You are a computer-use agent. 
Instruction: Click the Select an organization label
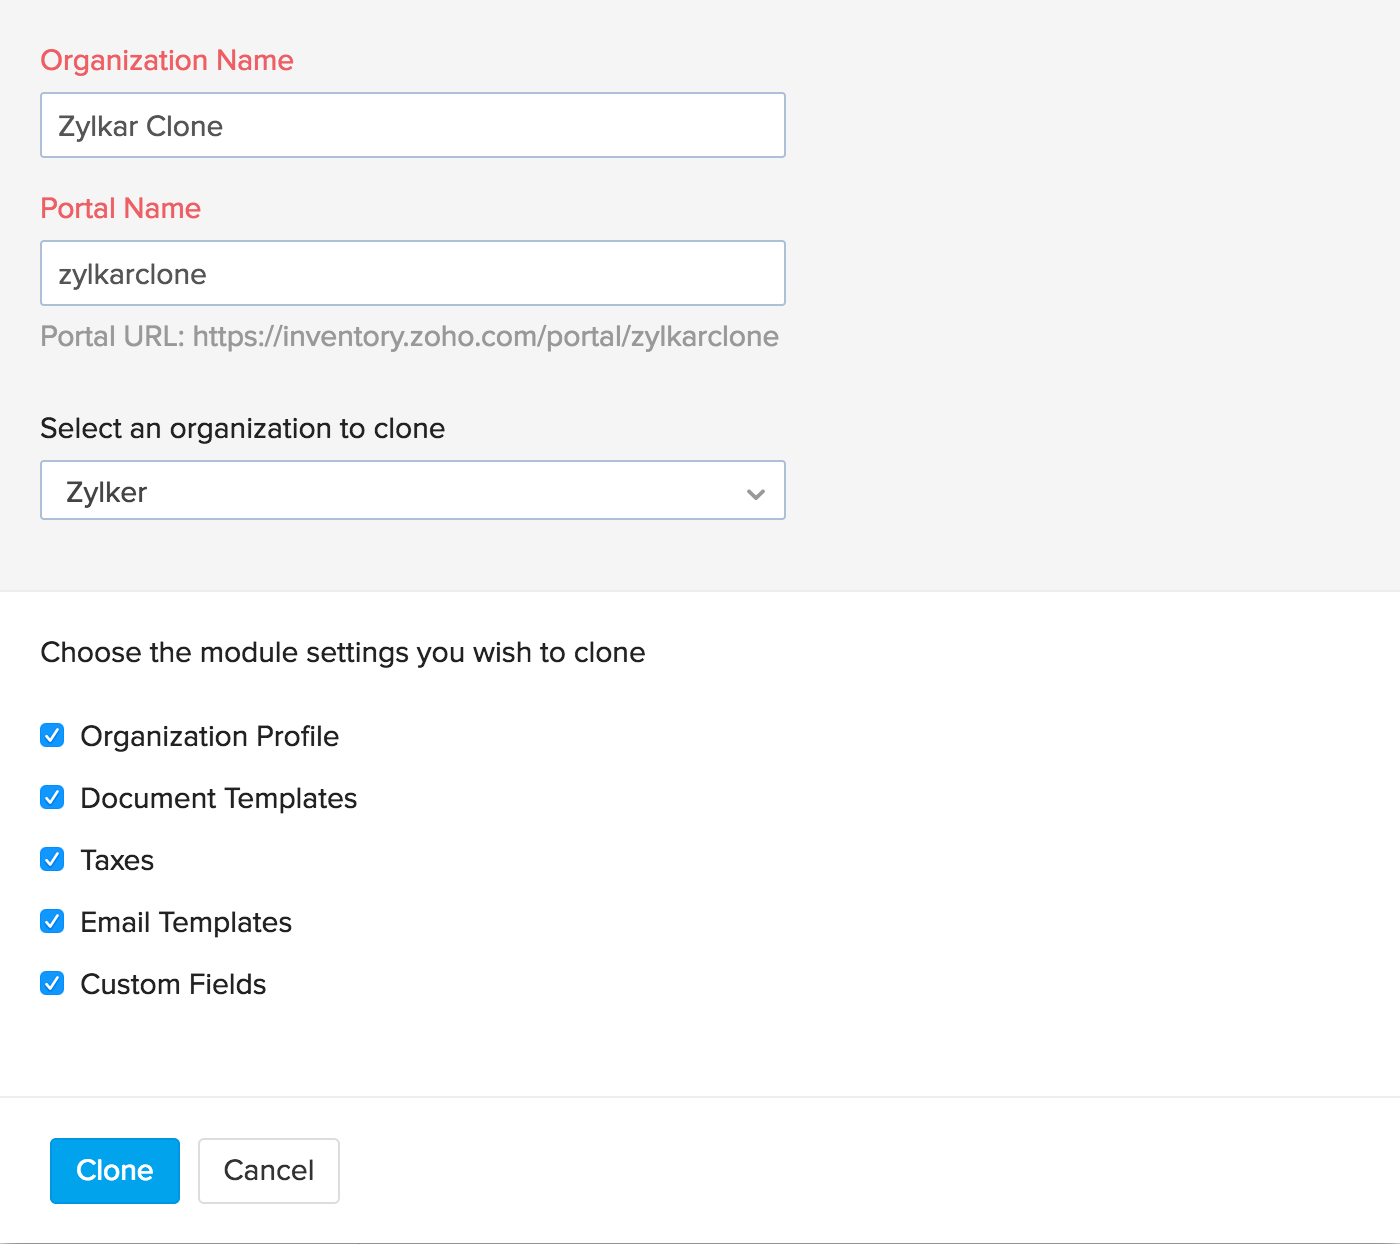242,428
